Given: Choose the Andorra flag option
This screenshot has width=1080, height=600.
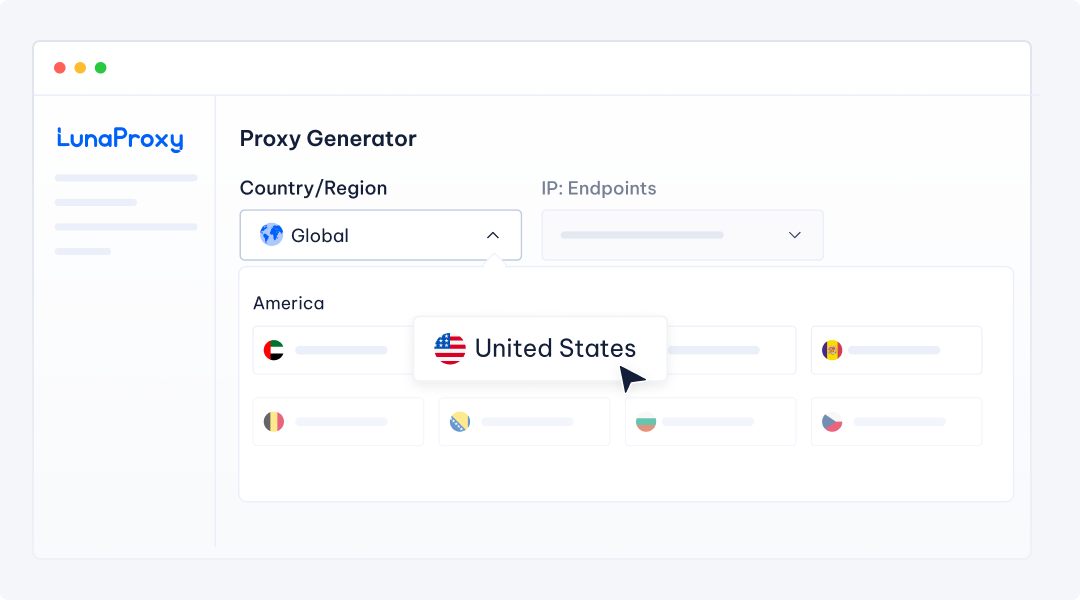Looking at the screenshot, I should (x=832, y=350).
